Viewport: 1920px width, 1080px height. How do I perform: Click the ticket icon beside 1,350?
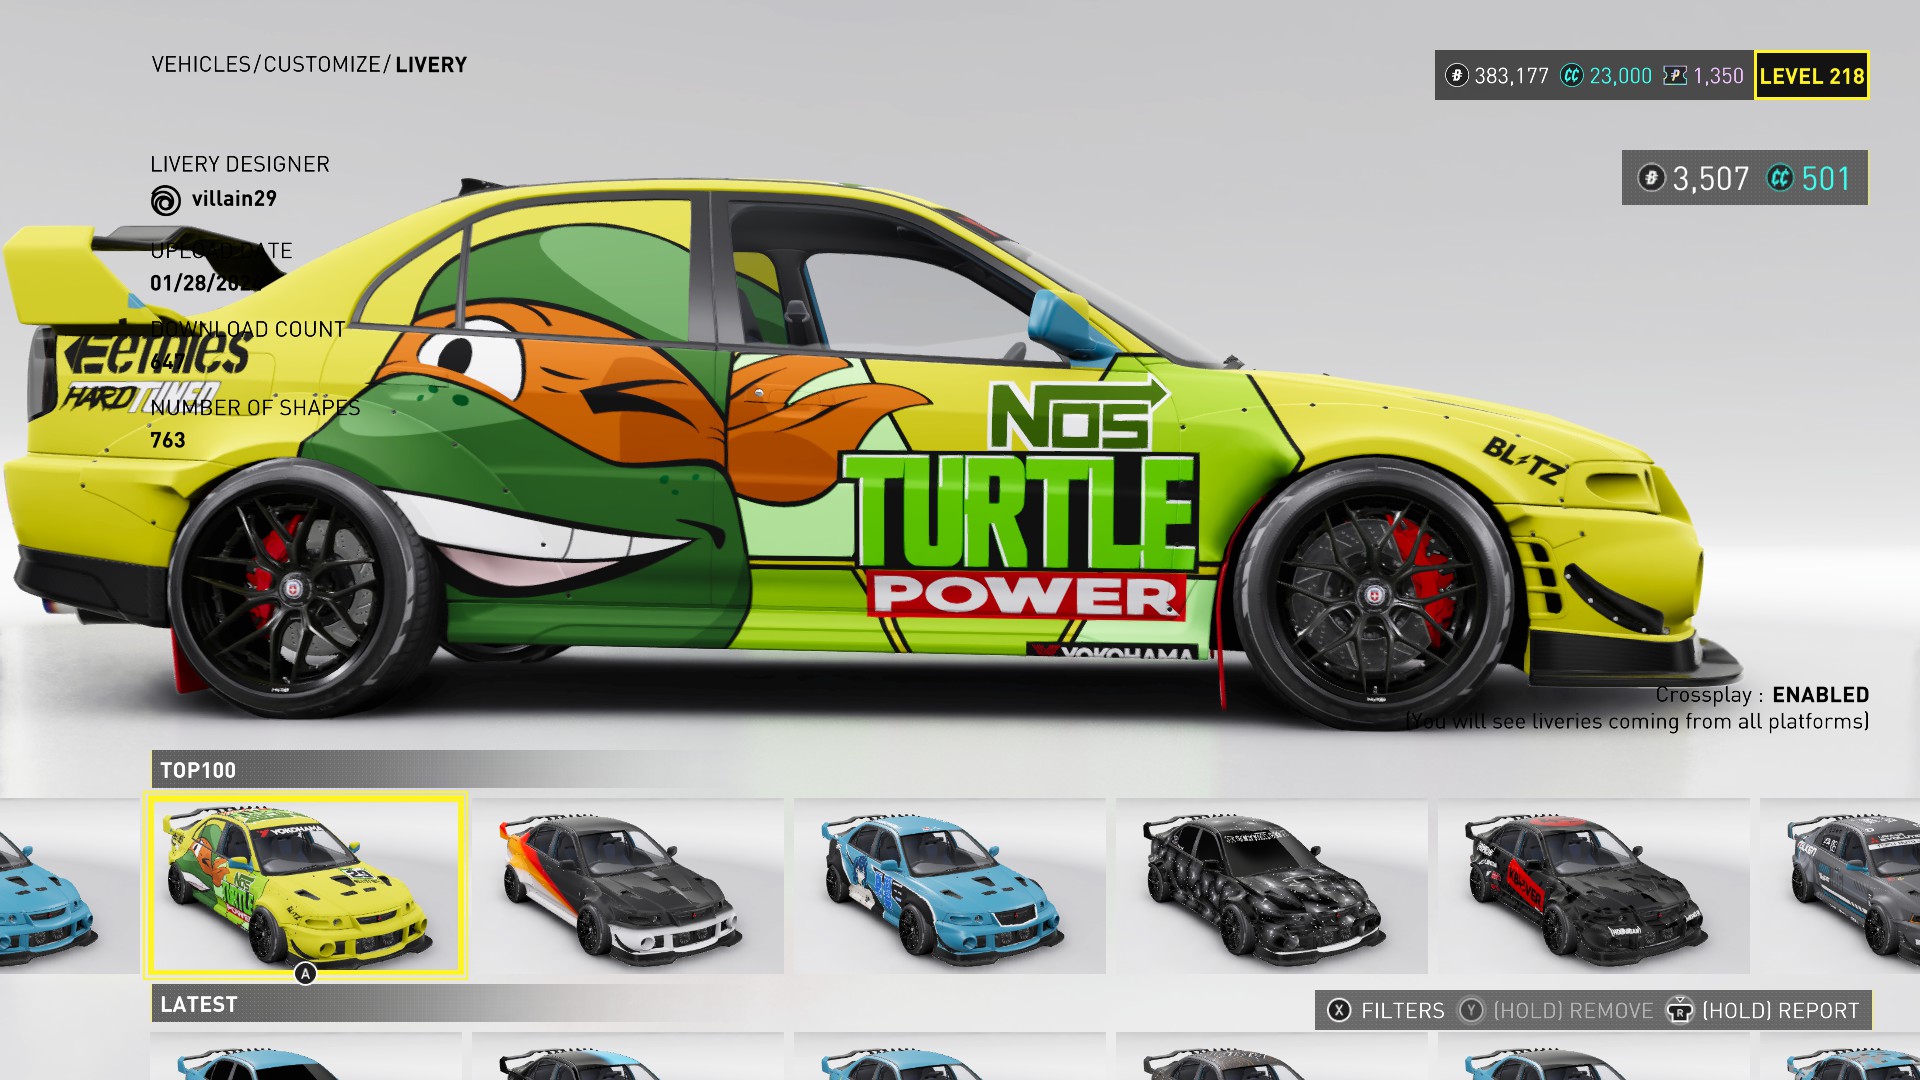(x=1675, y=75)
